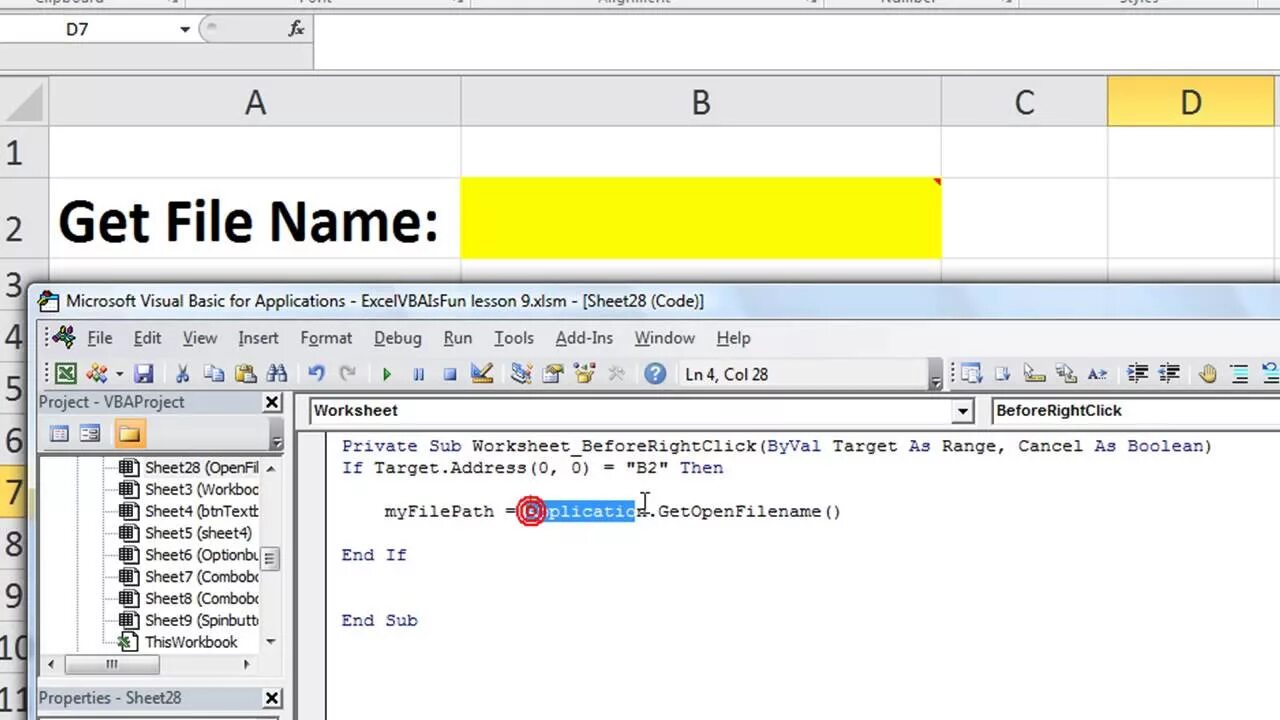Image resolution: width=1280 pixels, height=720 pixels.
Task: Open the Project Explorer icon
Action: click(520, 374)
